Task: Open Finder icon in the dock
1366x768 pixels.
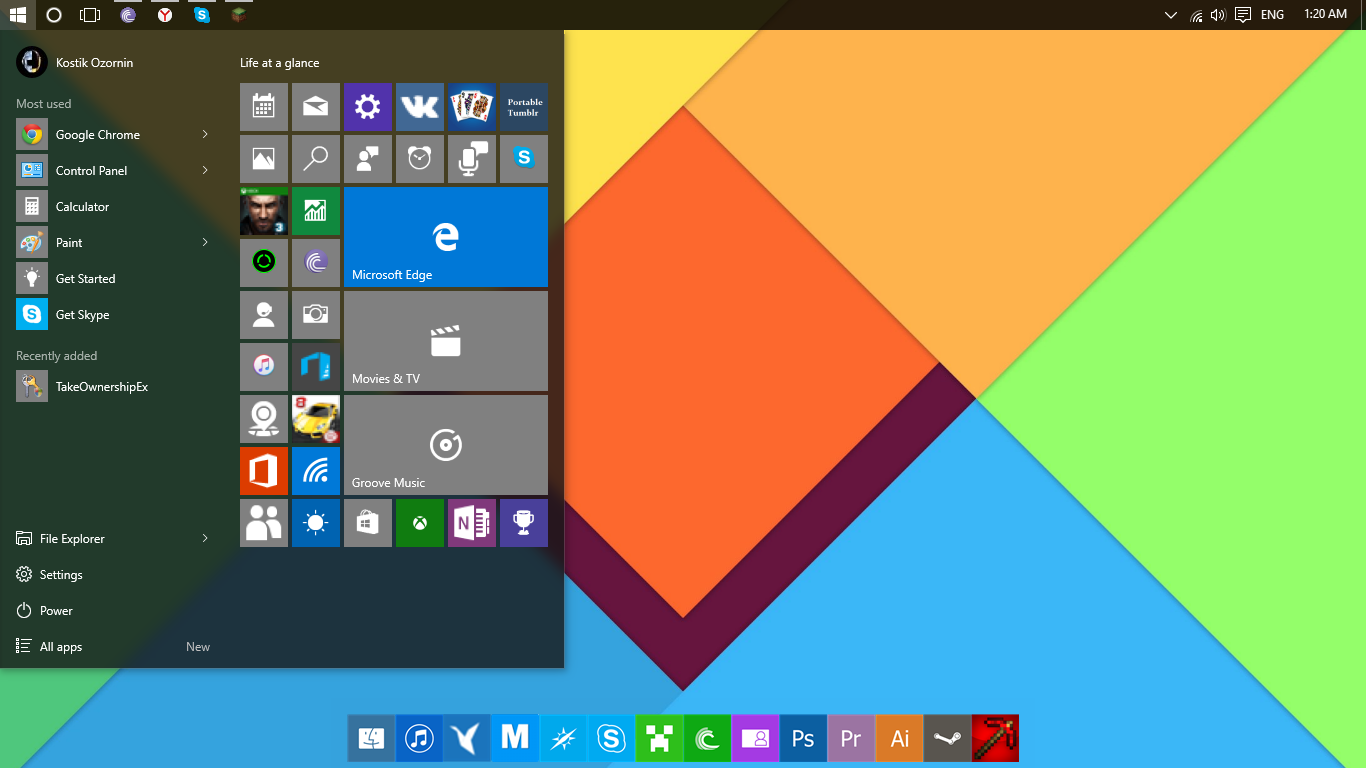Action: point(371,738)
